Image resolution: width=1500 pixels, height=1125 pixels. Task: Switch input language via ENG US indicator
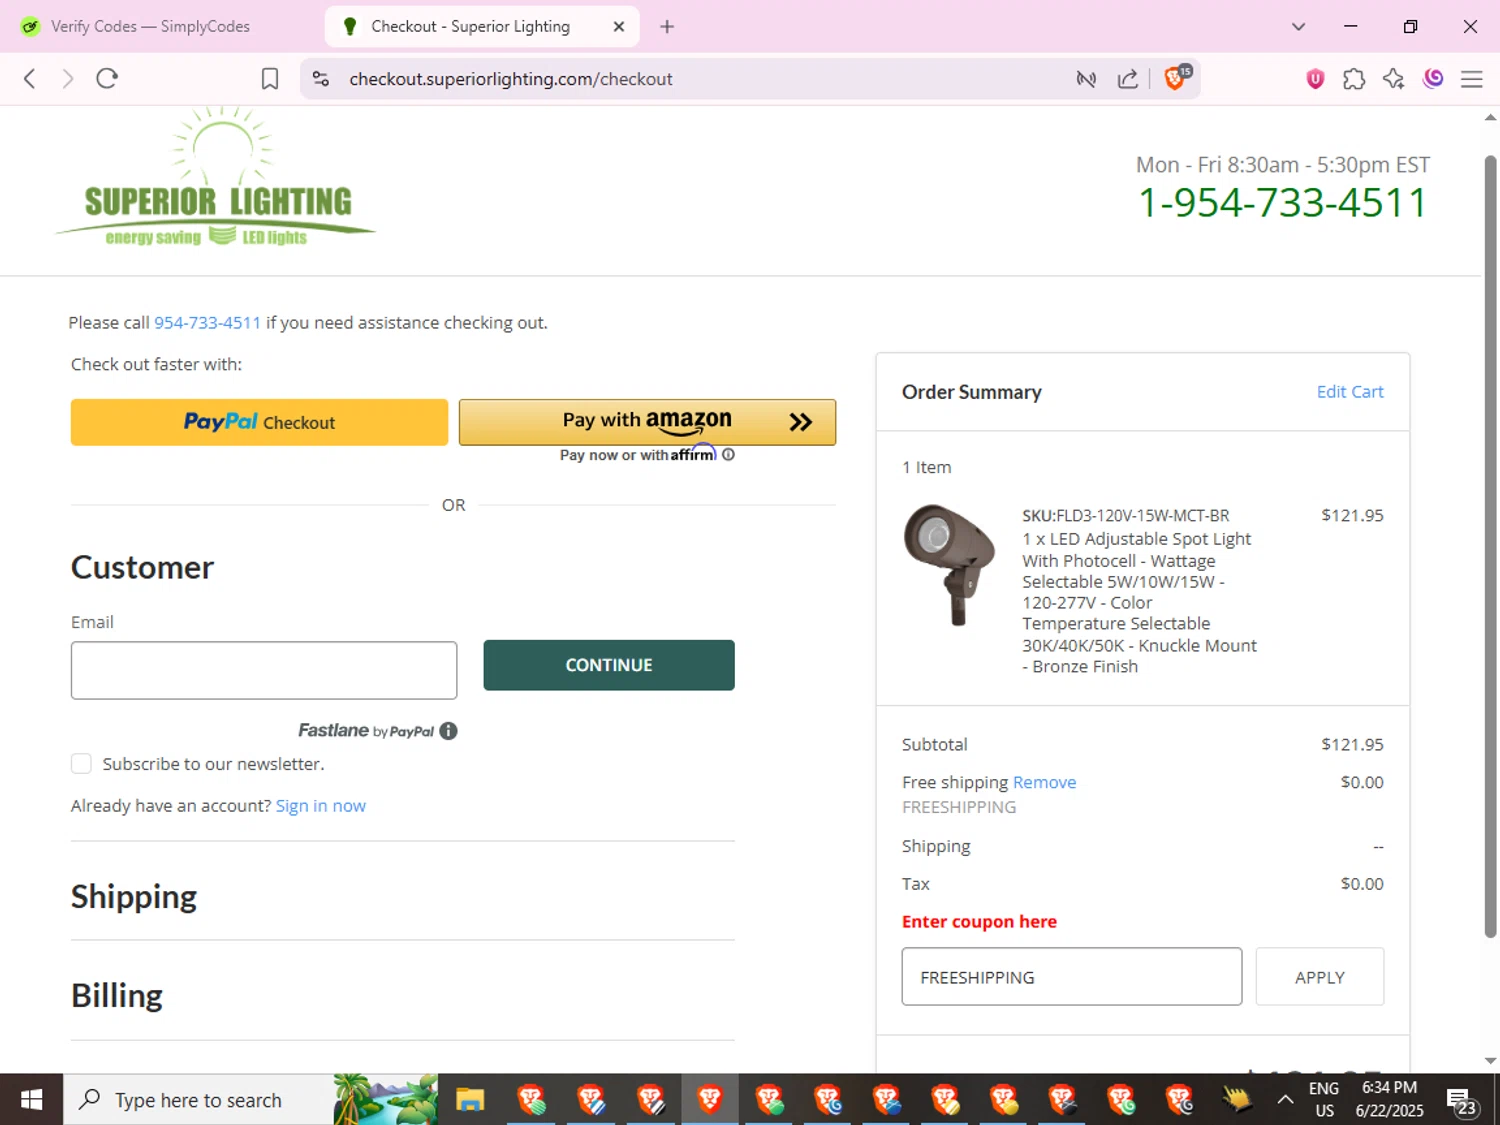1324,1100
